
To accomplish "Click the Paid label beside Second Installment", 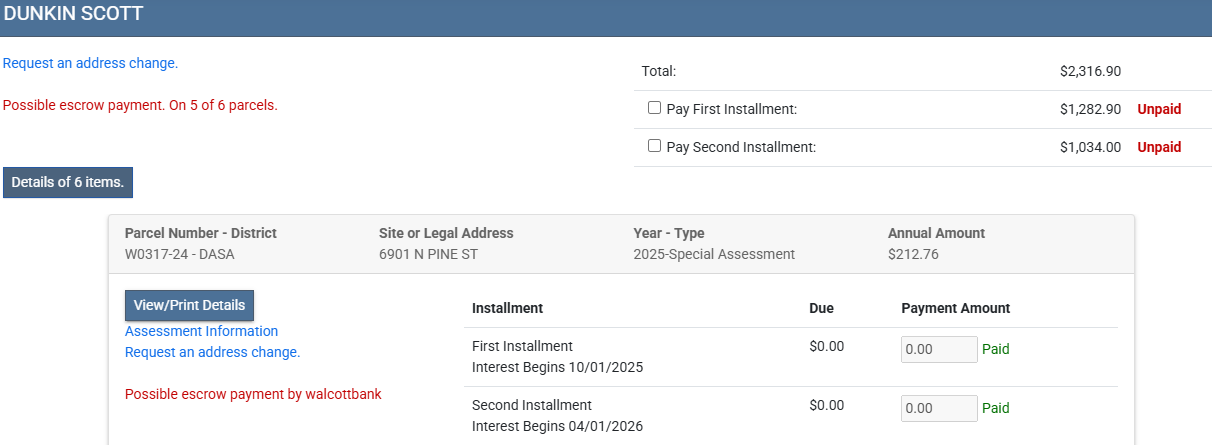I will click(995, 408).
